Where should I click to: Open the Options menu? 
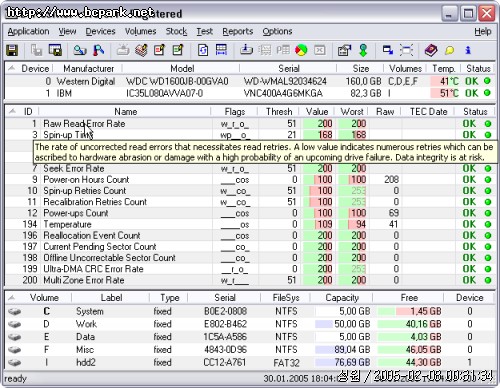277,31
